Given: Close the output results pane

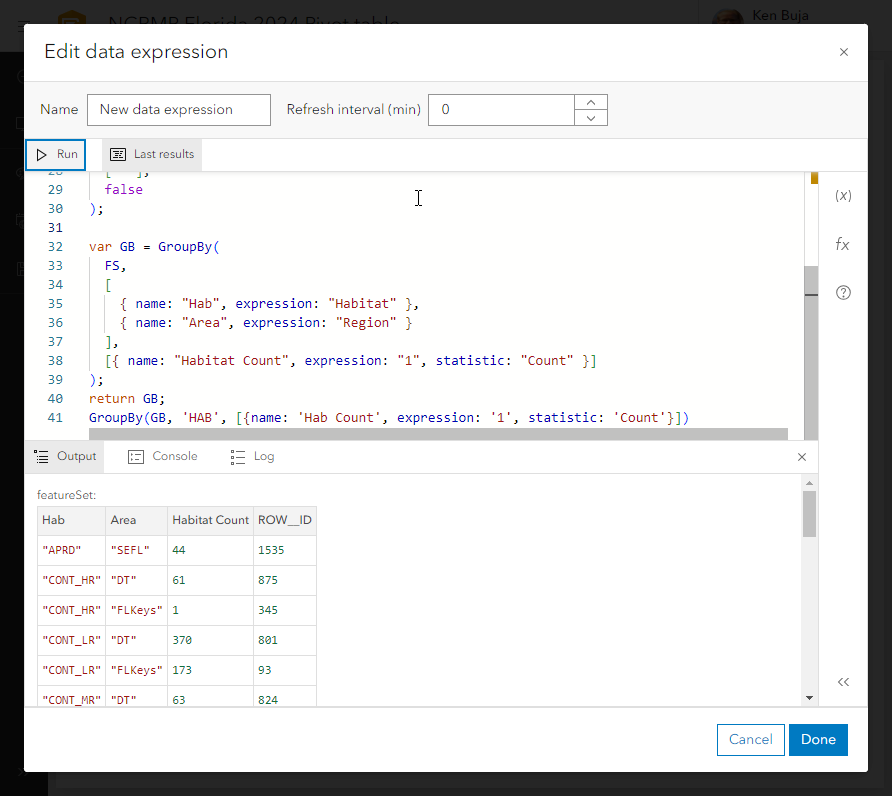Looking at the screenshot, I should (x=801, y=457).
